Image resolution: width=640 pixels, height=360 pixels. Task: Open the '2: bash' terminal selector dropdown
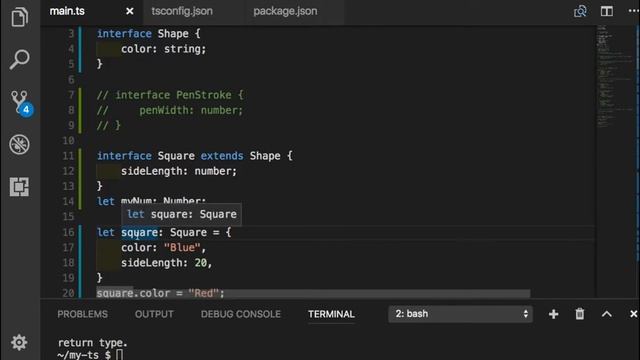click(460, 314)
